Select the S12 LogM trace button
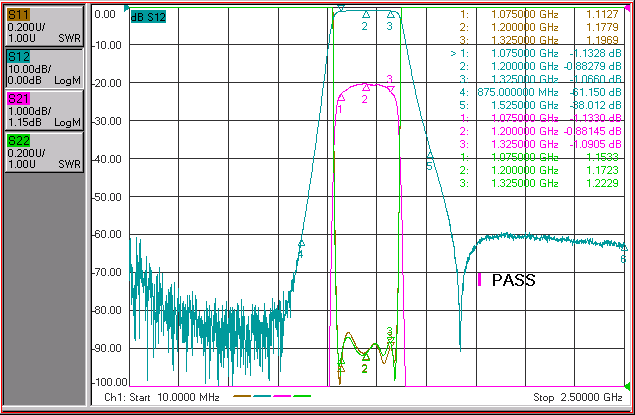 [44, 68]
